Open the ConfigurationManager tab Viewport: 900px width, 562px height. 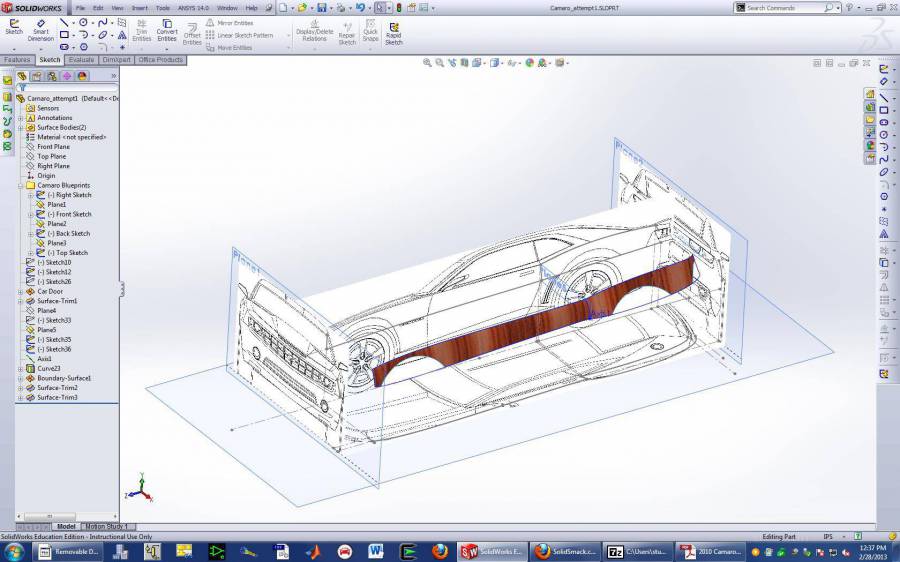click(52, 76)
